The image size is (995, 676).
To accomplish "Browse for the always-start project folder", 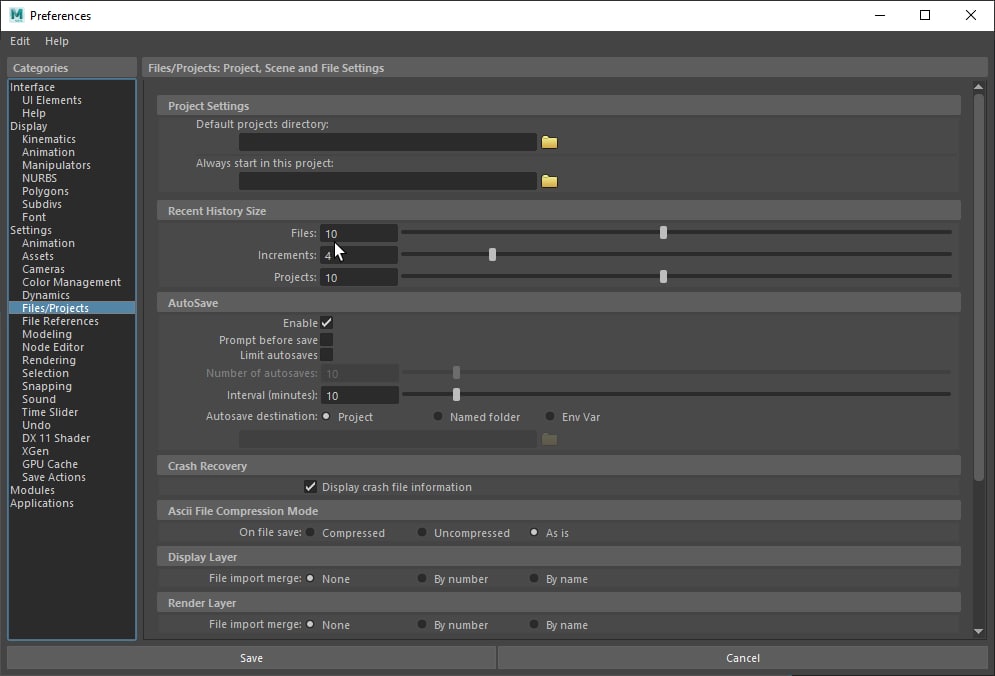I will pos(549,182).
